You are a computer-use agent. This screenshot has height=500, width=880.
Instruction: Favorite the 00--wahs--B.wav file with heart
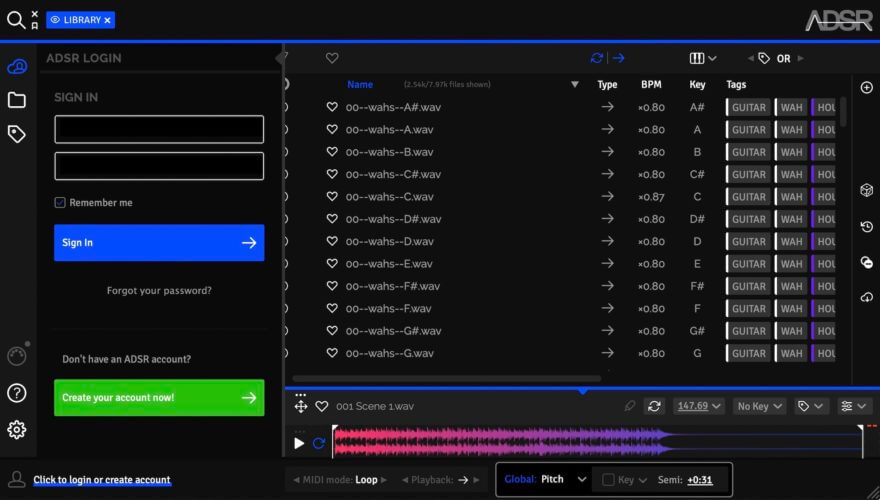tap(332, 152)
